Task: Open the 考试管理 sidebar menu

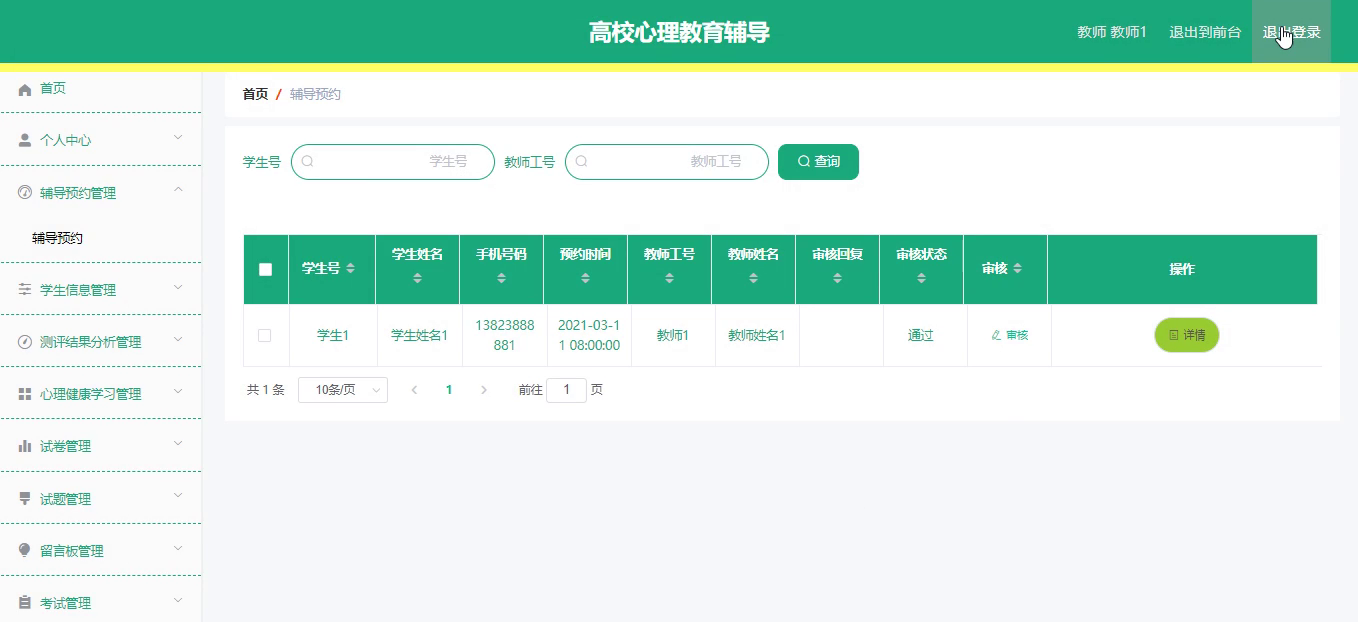Action: tap(100, 603)
